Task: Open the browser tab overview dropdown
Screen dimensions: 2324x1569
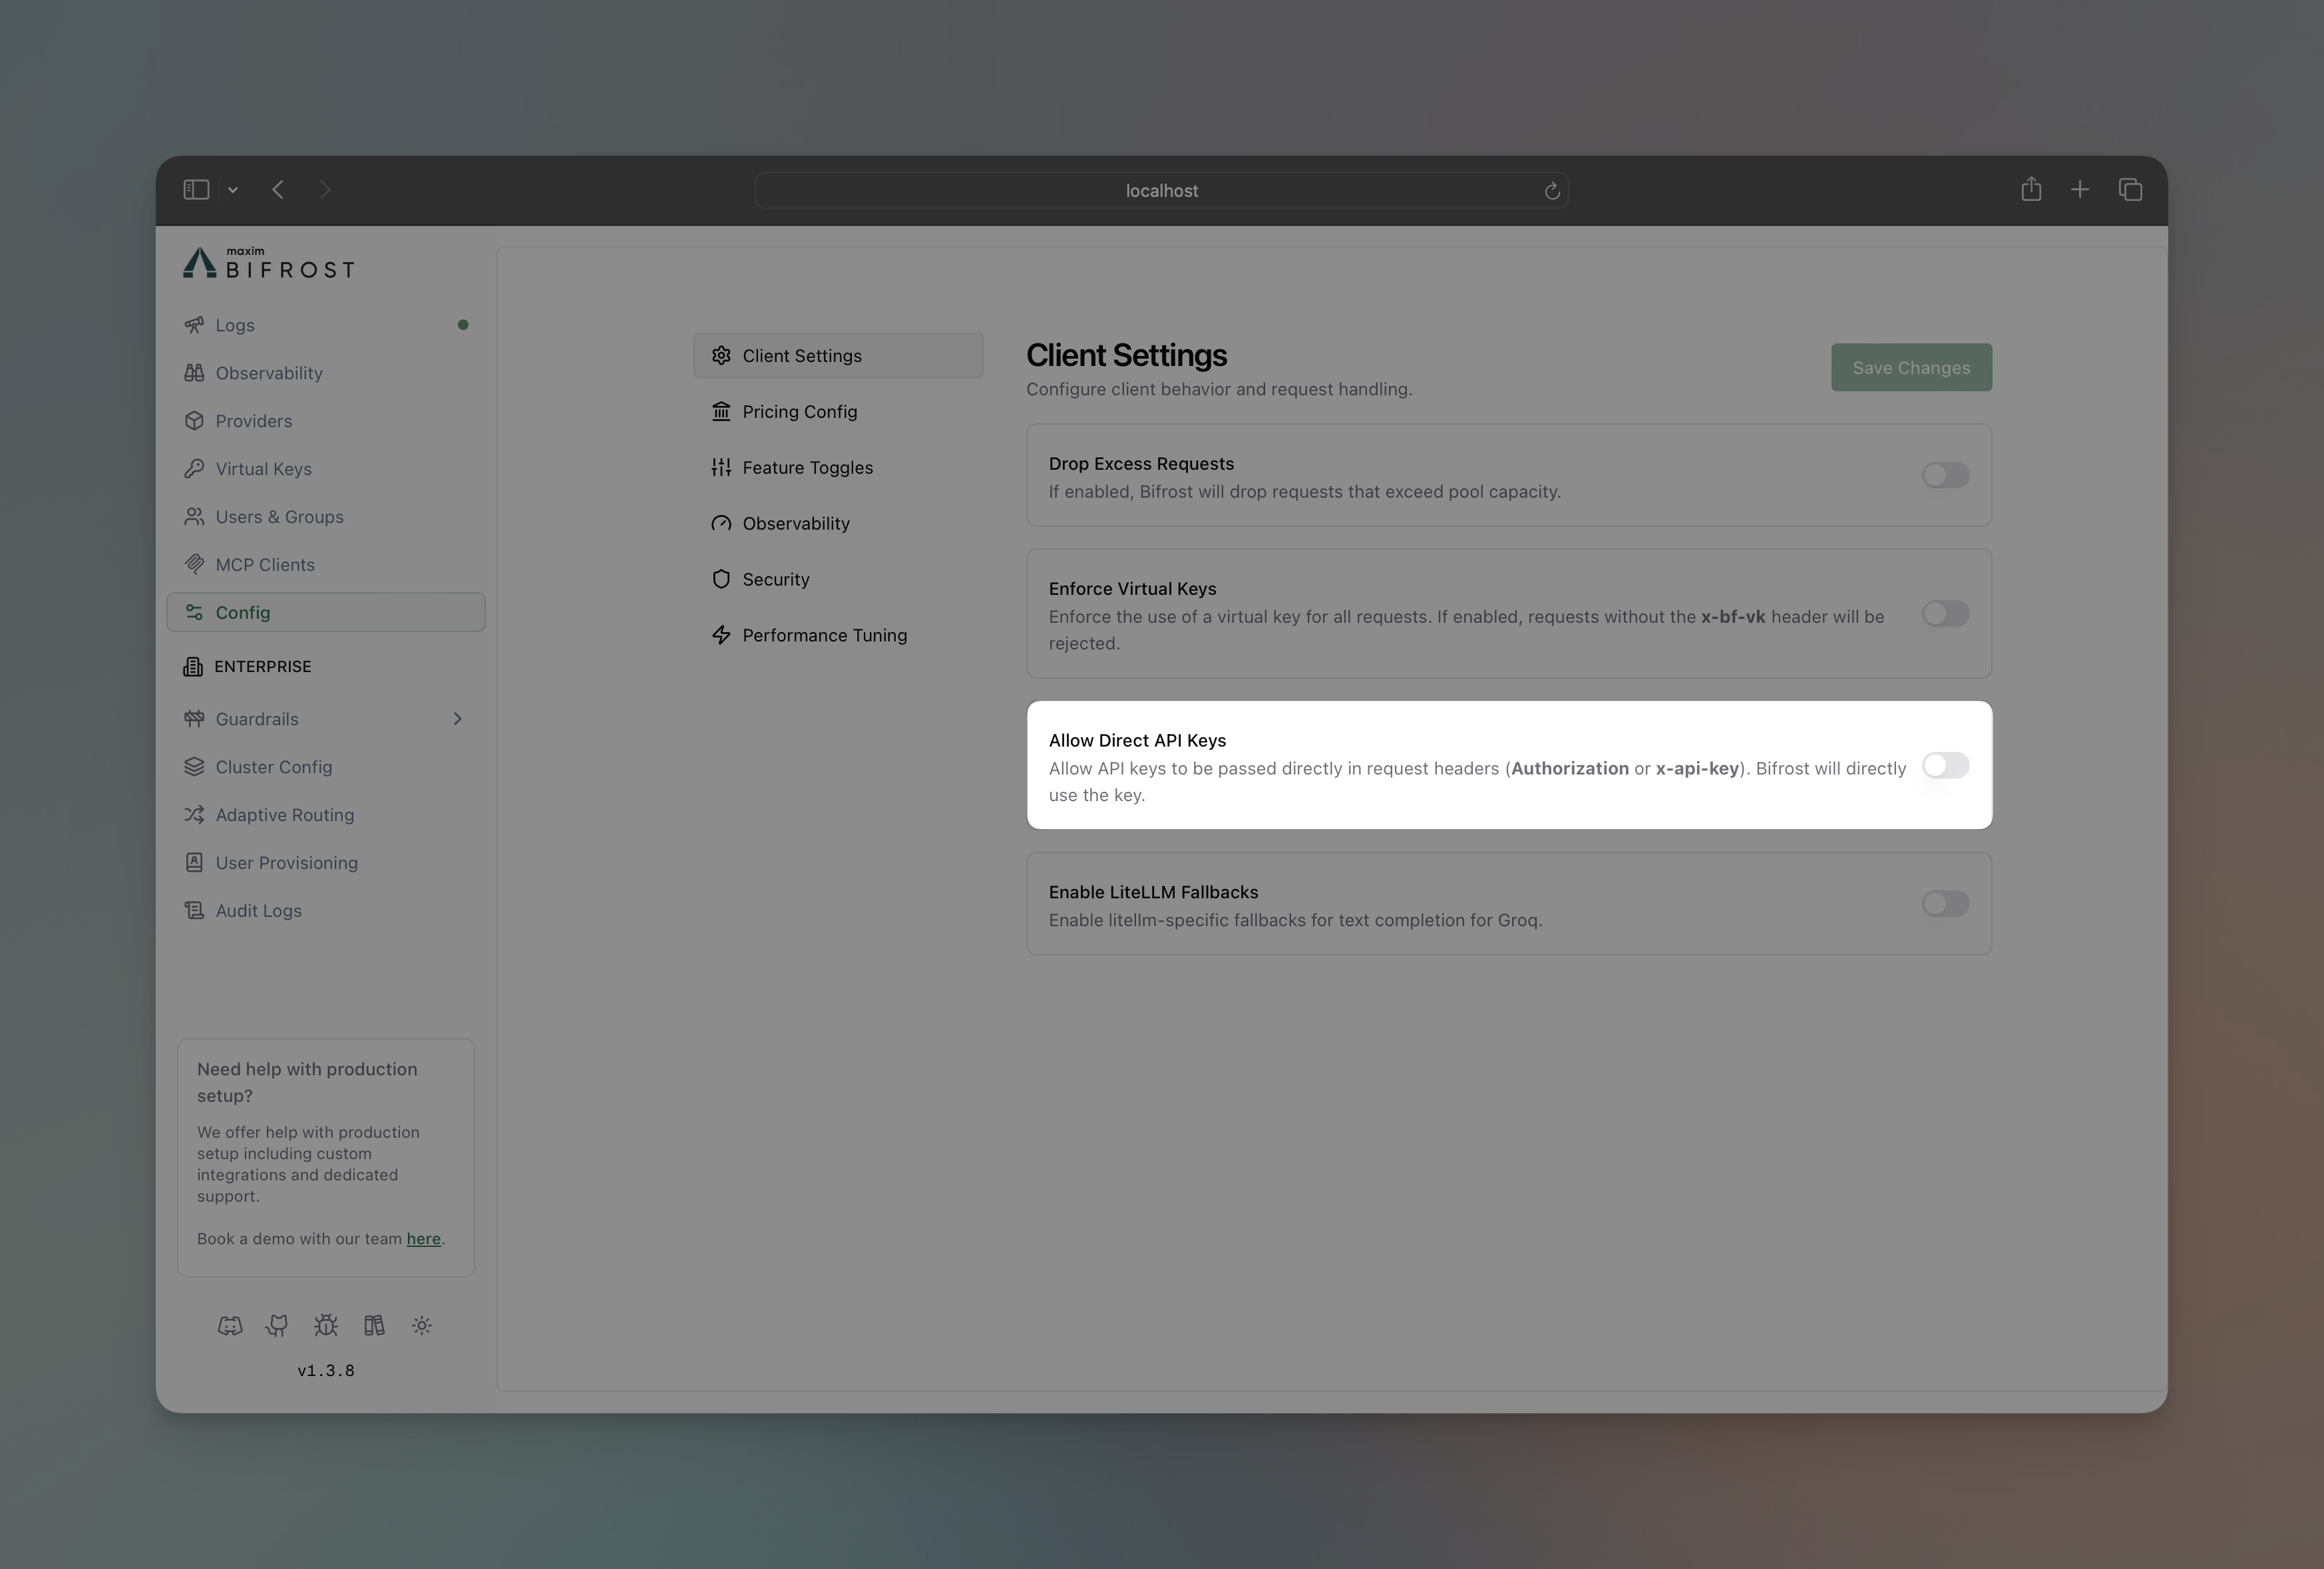Action: [233, 190]
